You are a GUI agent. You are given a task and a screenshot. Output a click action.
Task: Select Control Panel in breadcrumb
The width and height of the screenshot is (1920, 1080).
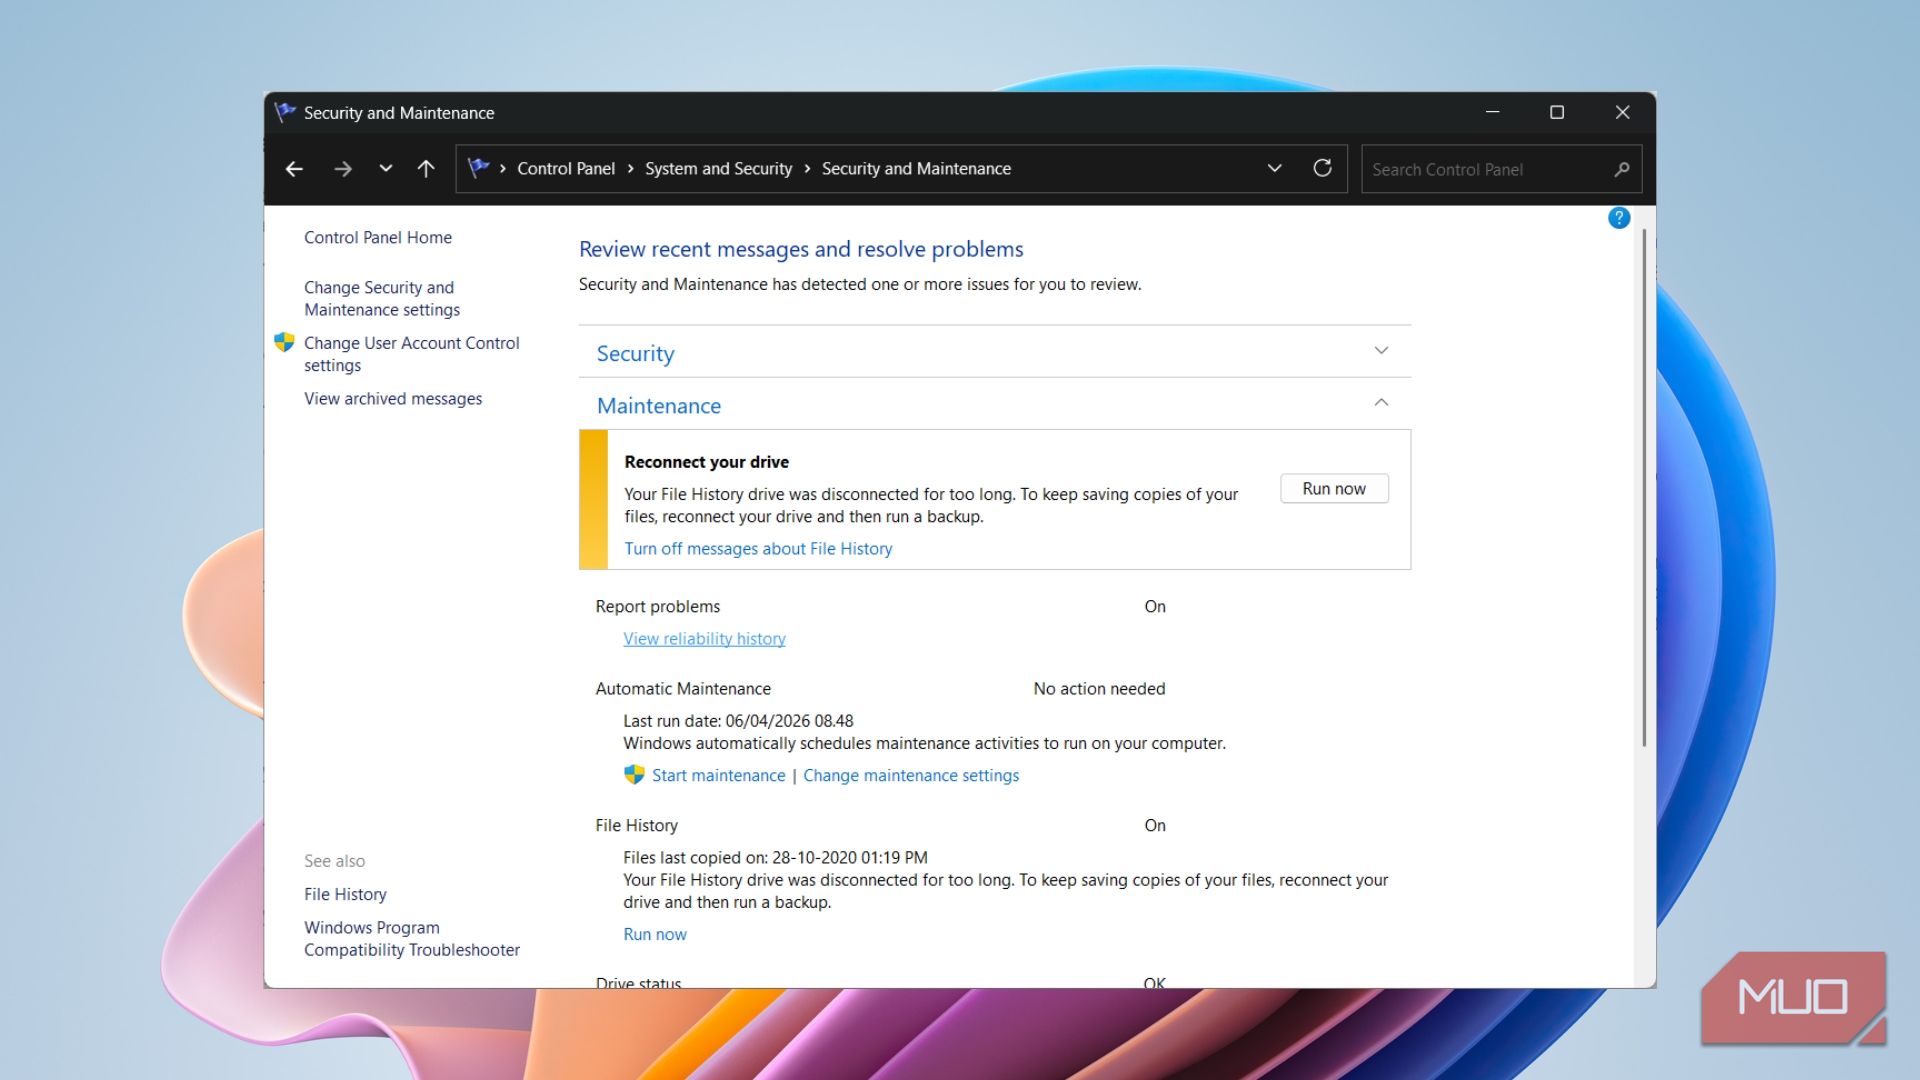click(x=566, y=169)
